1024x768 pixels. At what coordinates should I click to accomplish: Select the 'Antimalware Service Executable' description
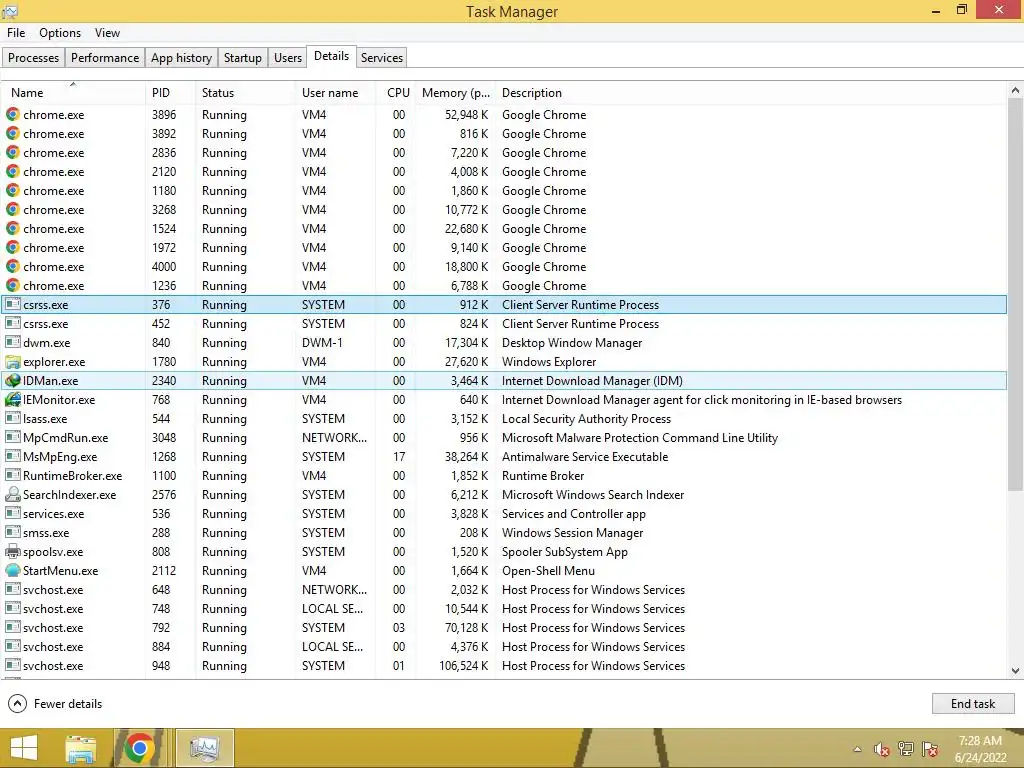584,456
